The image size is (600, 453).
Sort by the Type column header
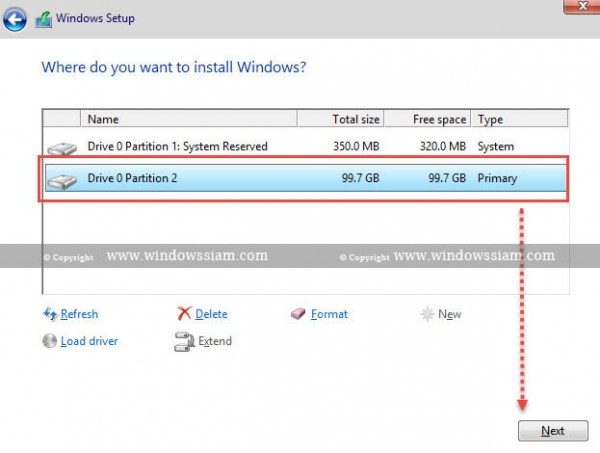pos(519,119)
